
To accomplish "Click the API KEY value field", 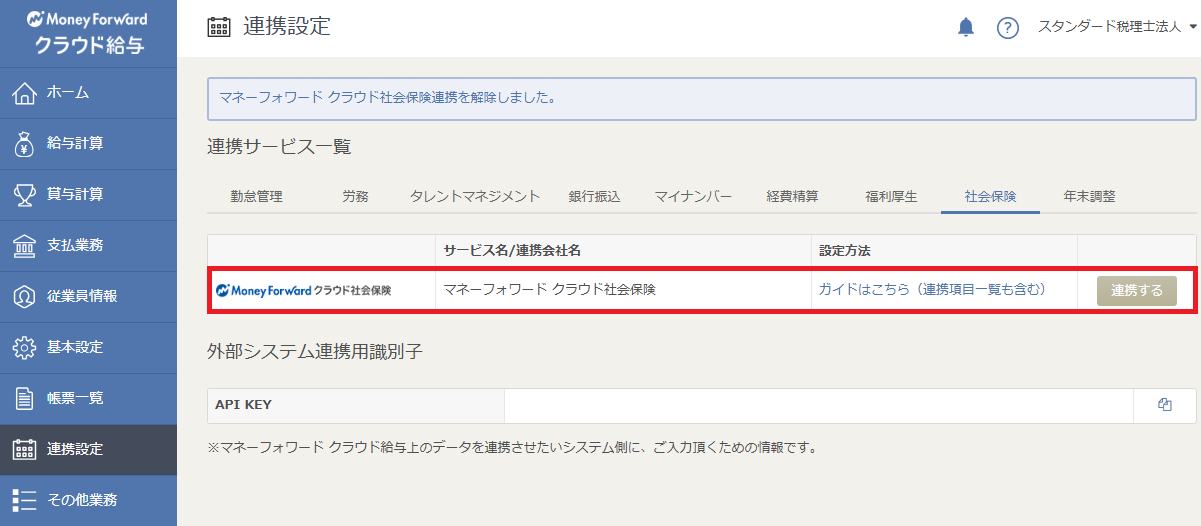I will (819, 405).
